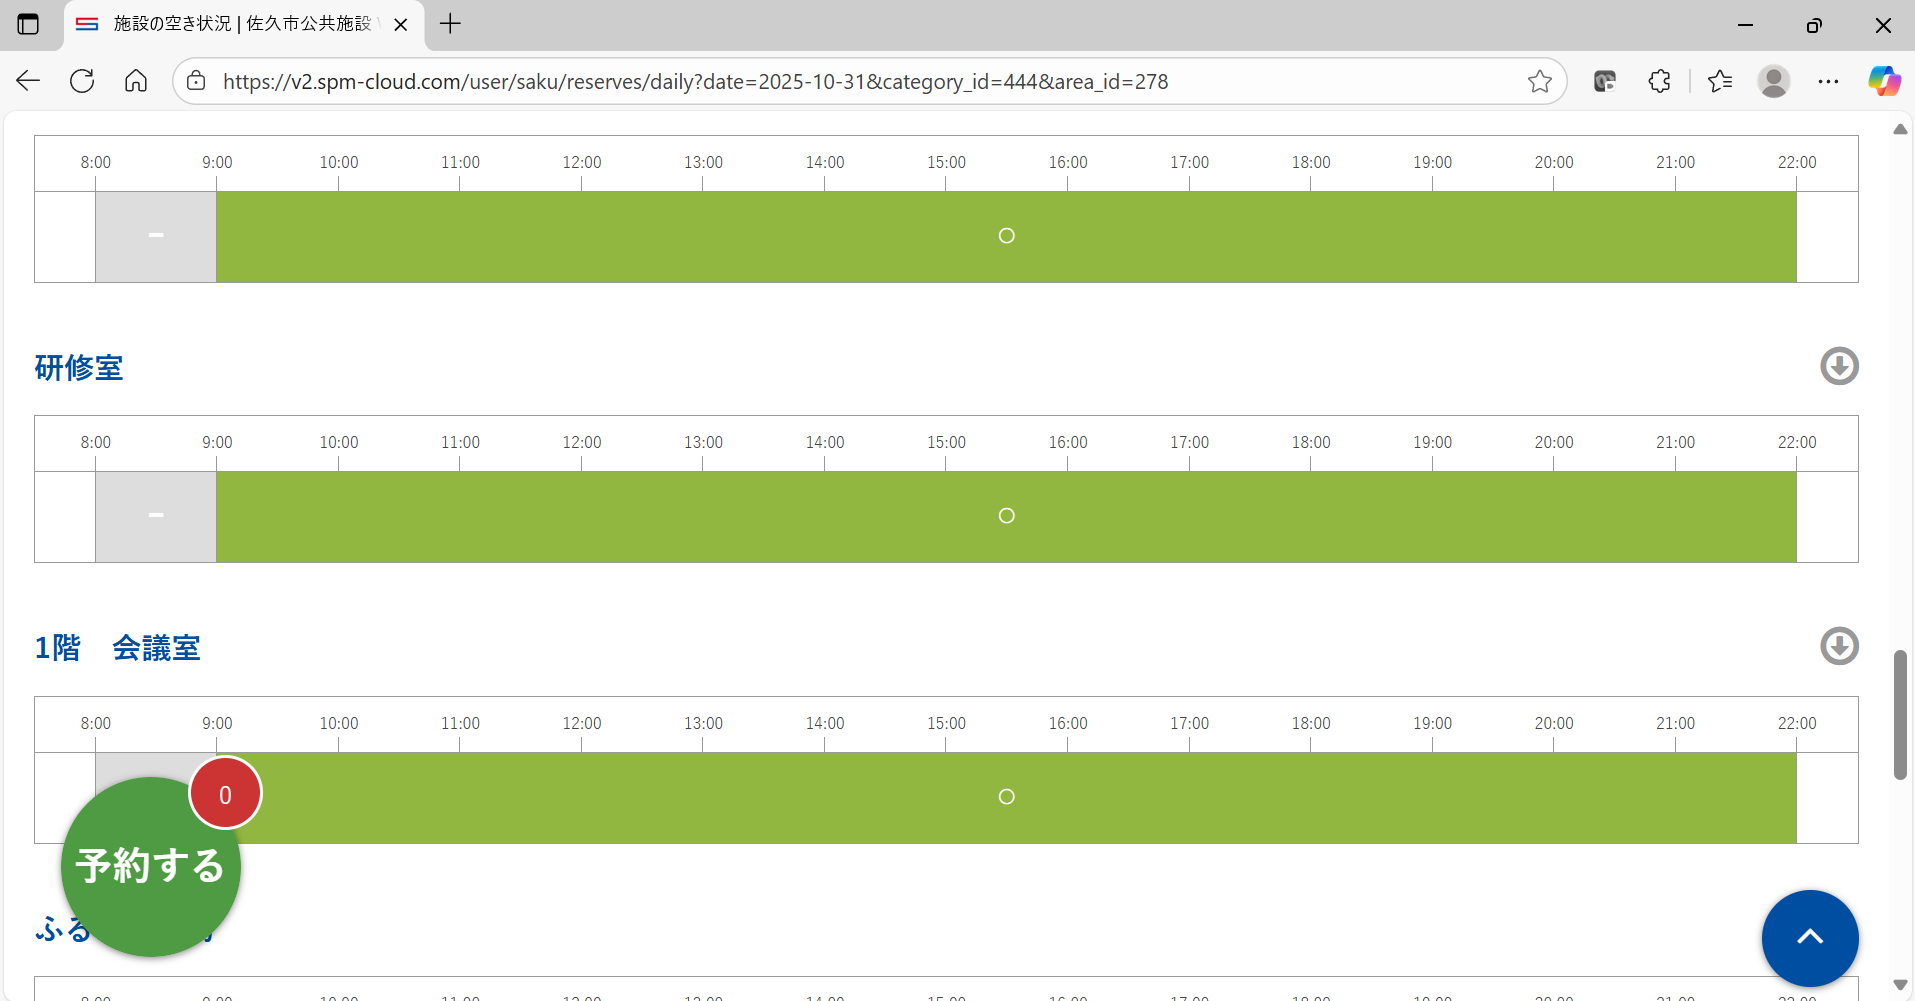Open the 1階 会議室 heading link
Image resolution: width=1915 pixels, height=1001 pixels.
118,648
